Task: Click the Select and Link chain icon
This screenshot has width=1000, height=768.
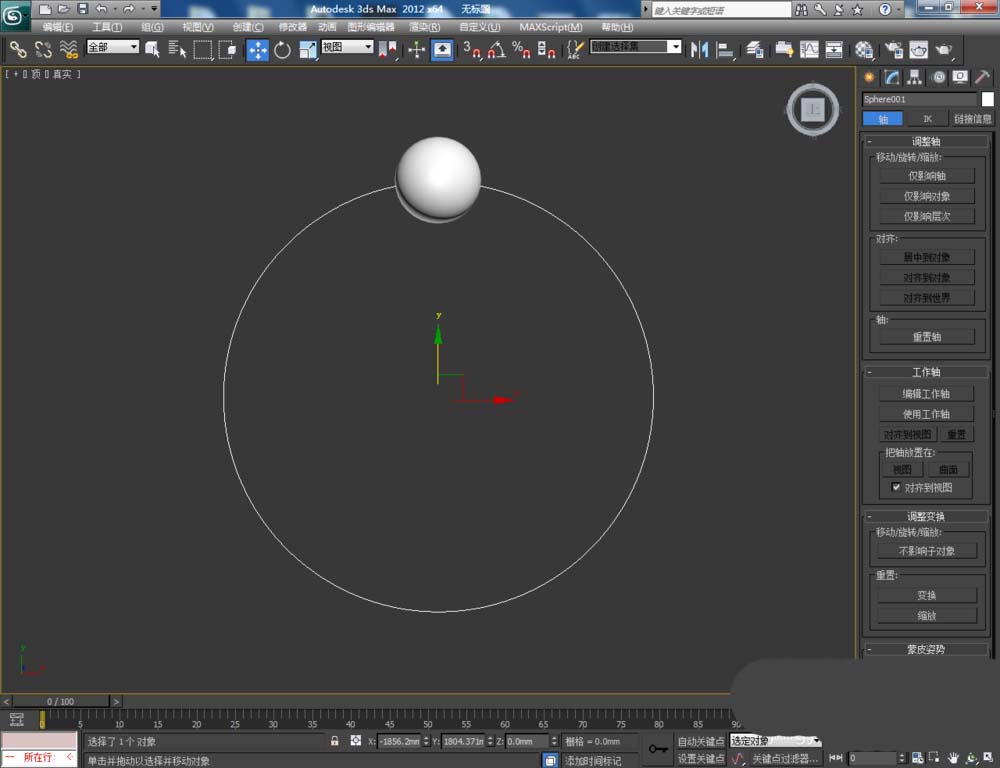Action: click(x=18, y=49)
